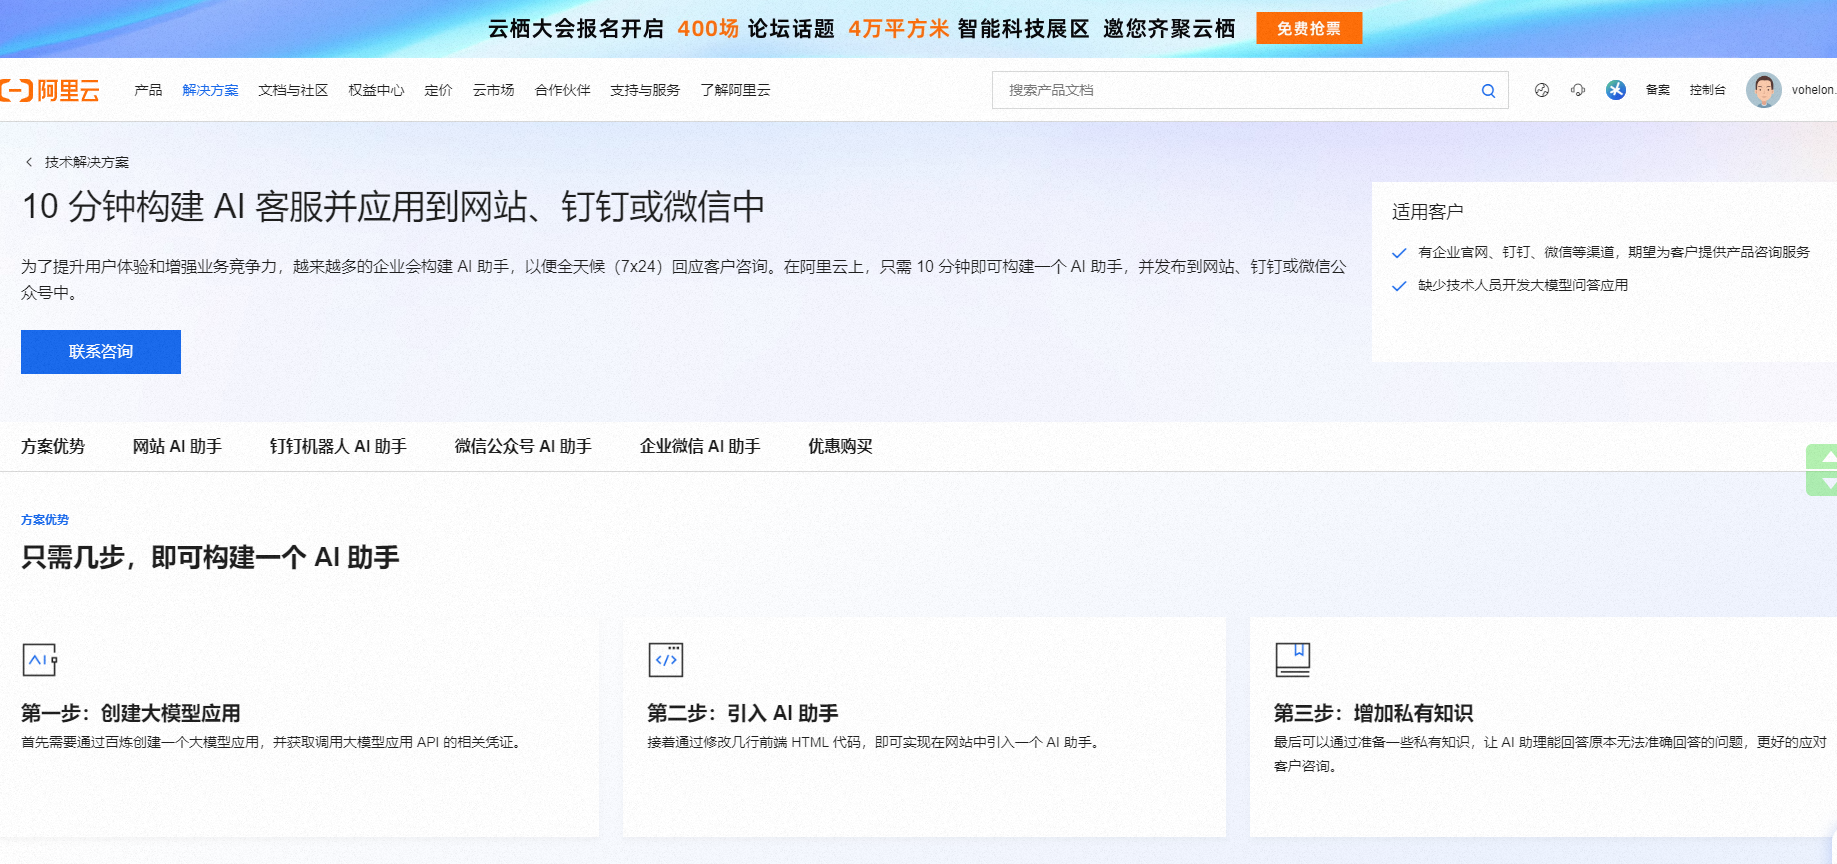Viewport: 1837px width, 864px height.
Task: Click the AI icon above 第一步
Action: pos(40,660)
